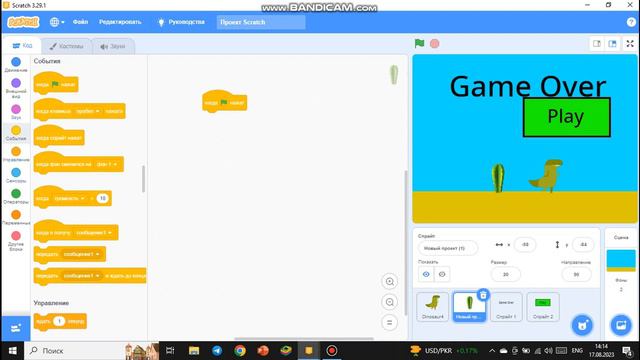Select the Events (События) block category

pos(16,133)
